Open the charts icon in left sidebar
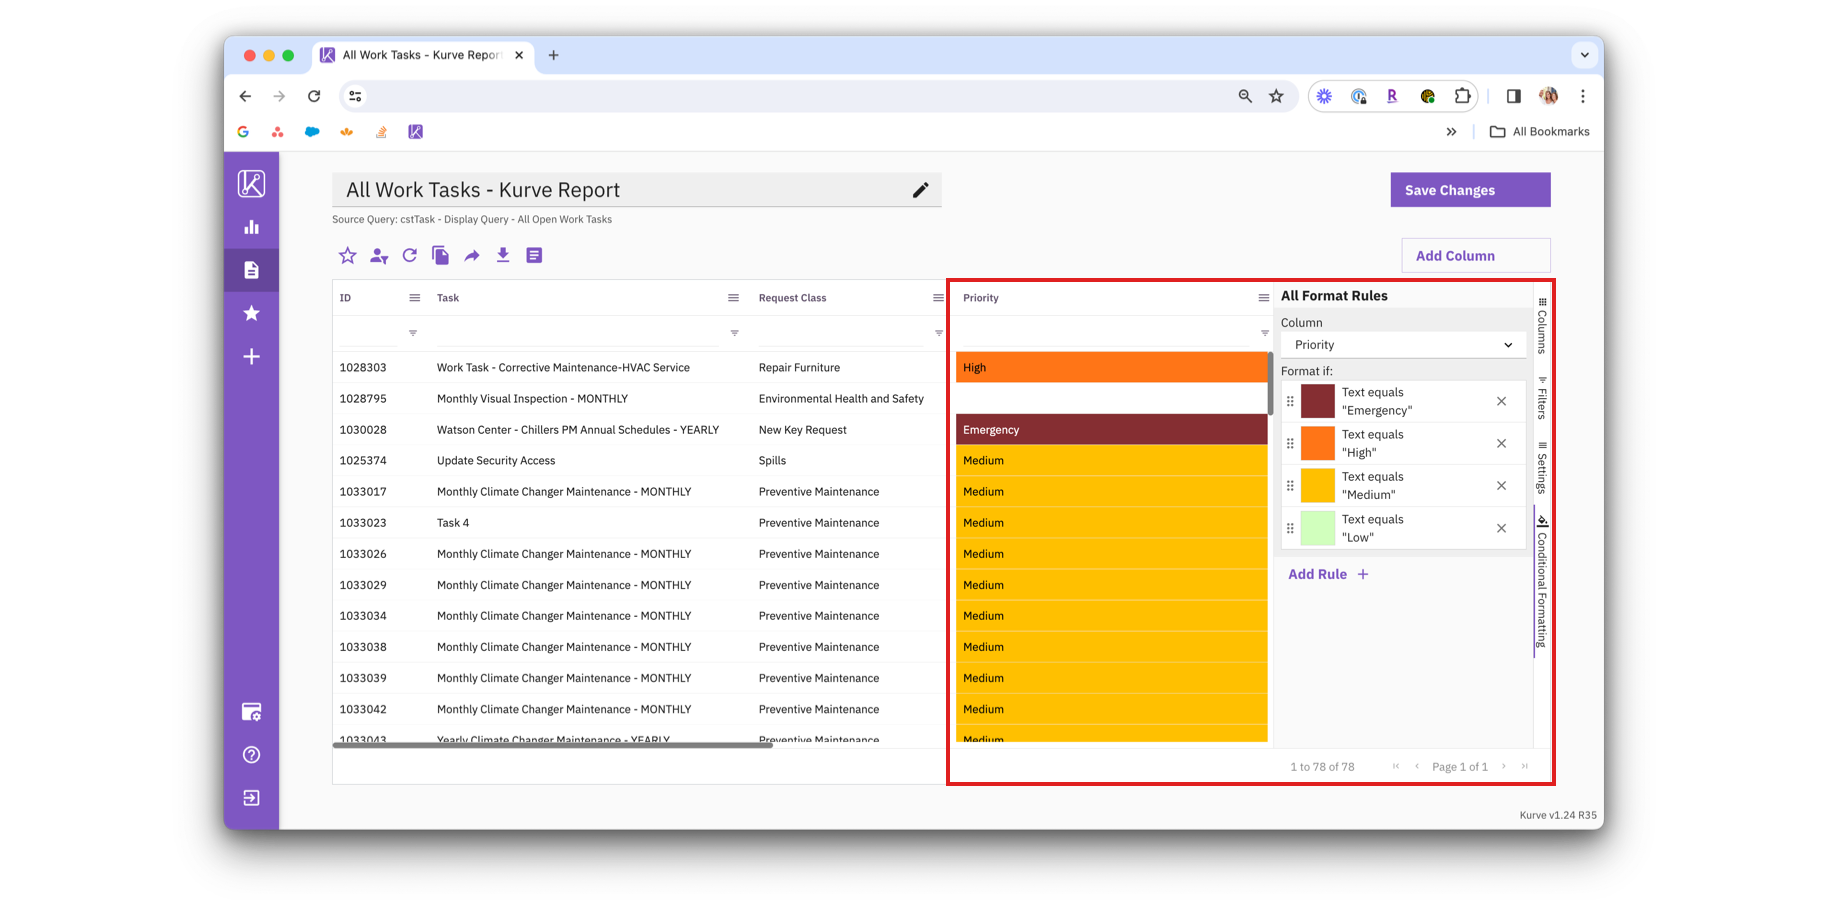 (251, 227)
